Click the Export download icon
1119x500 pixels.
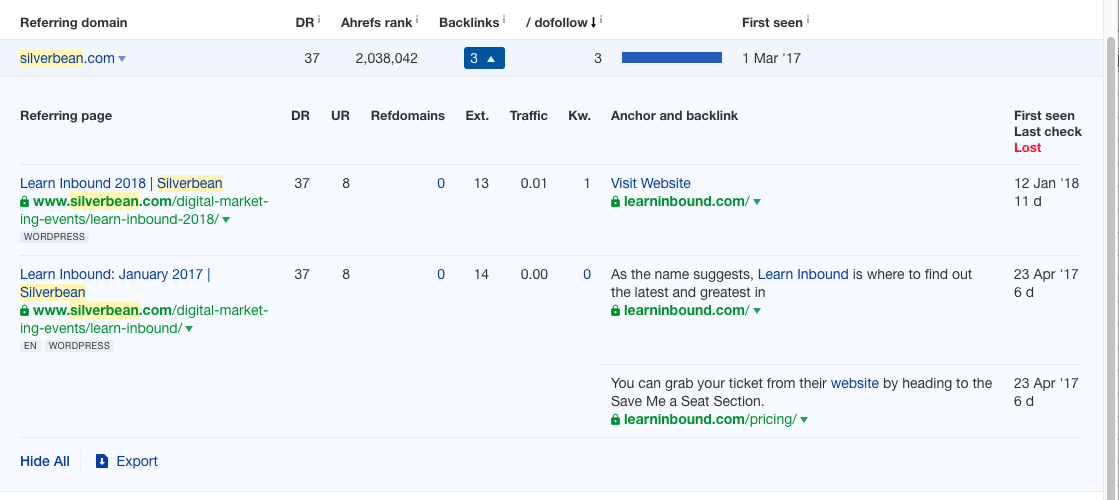tap(101, 461)
